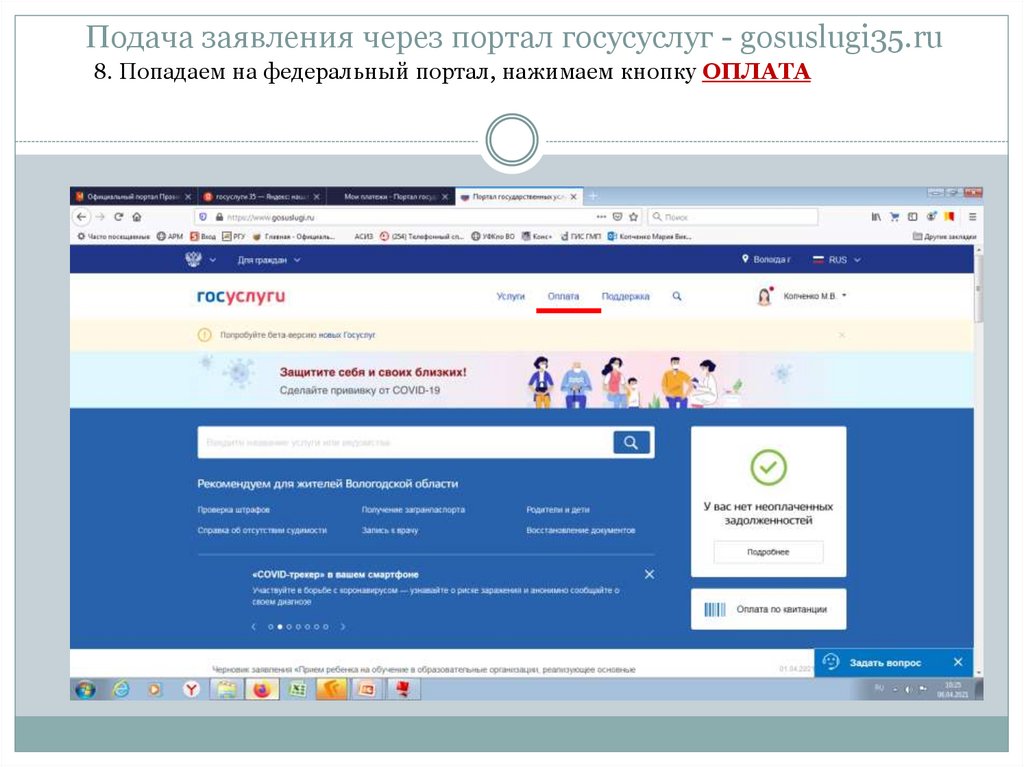Open the ГИС ГМП bookmark
Viewport: 1024px width, 767px height.
pyautogui.click(x=581, y=237)
